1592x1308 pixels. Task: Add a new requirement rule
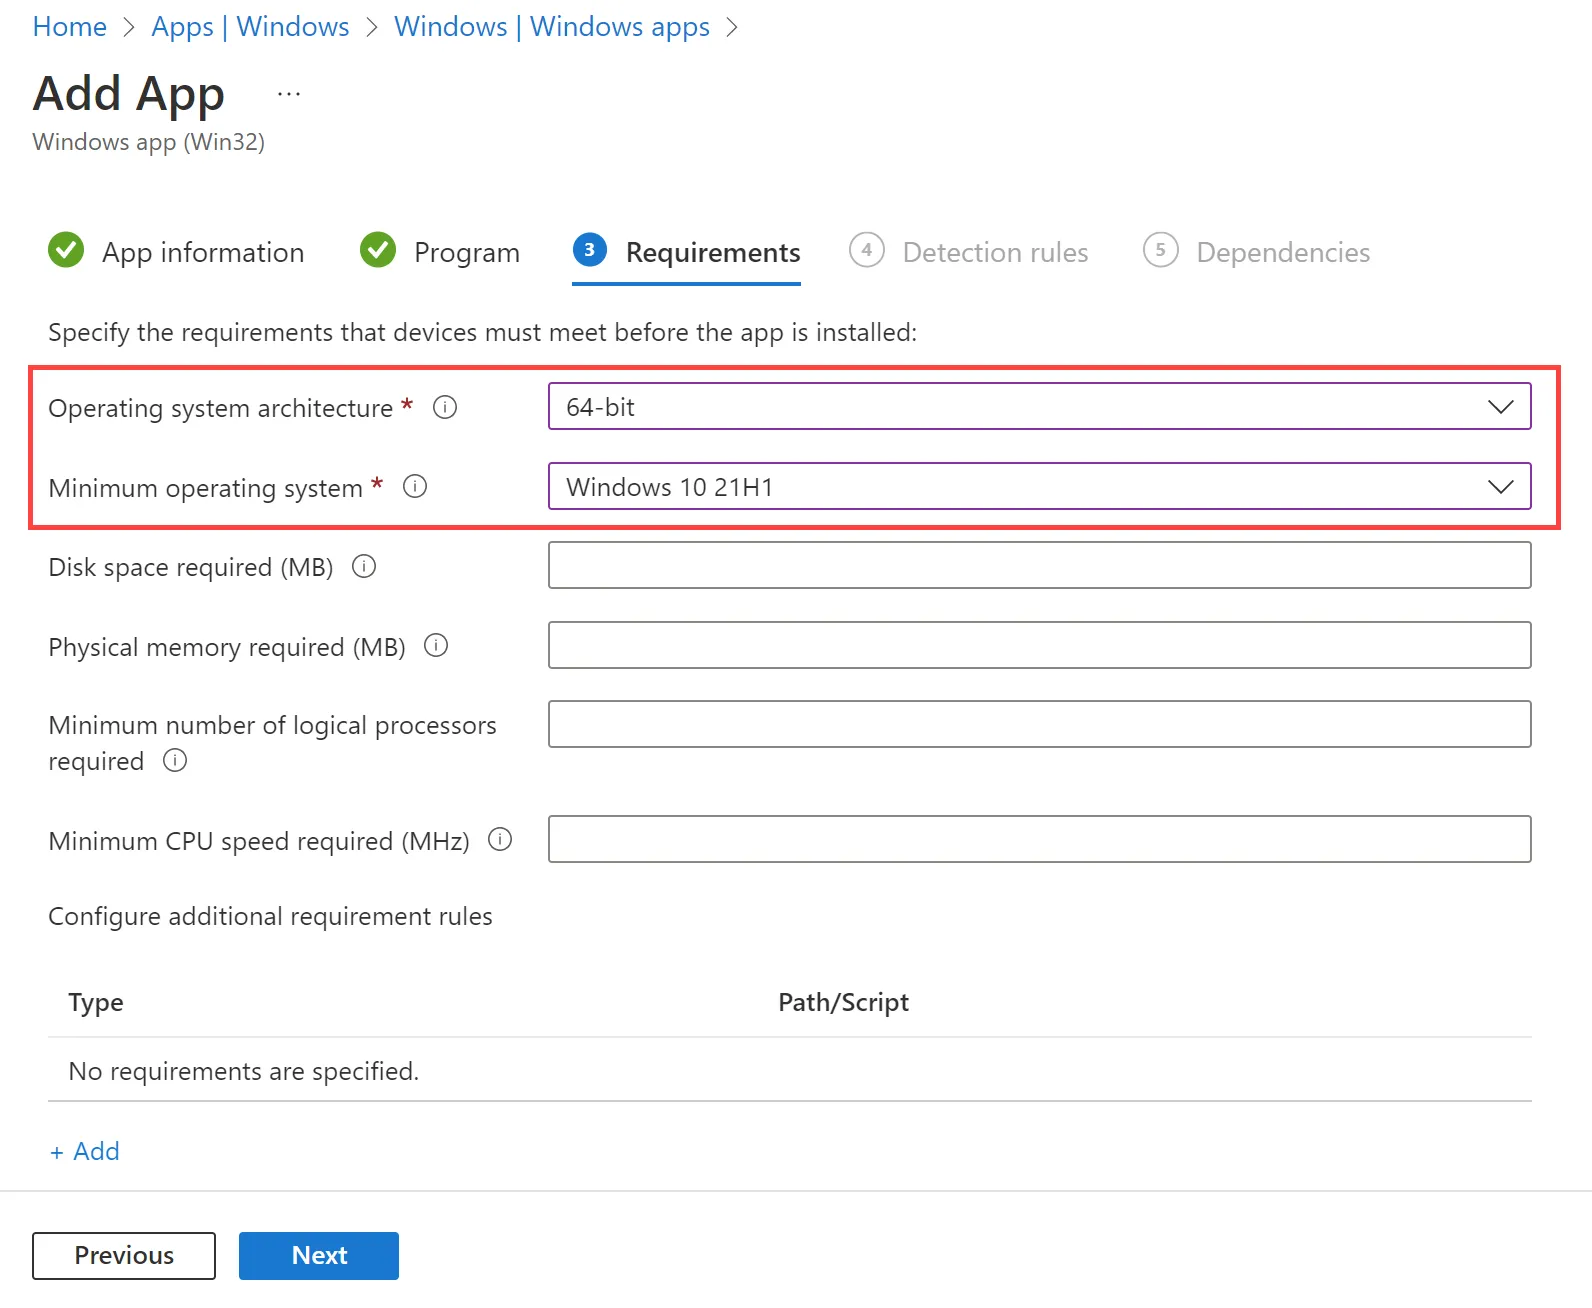click(85, 1152)
